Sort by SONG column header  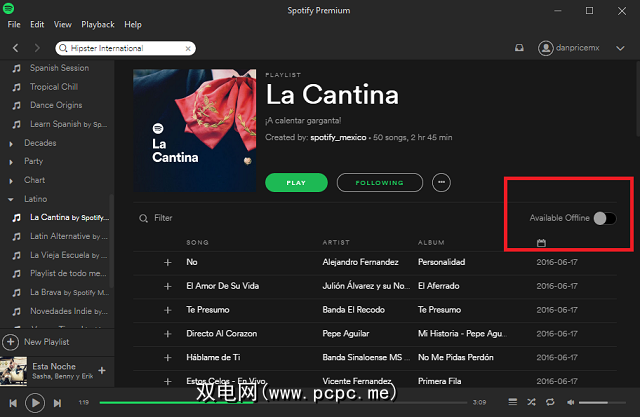(x=198, y=242)
